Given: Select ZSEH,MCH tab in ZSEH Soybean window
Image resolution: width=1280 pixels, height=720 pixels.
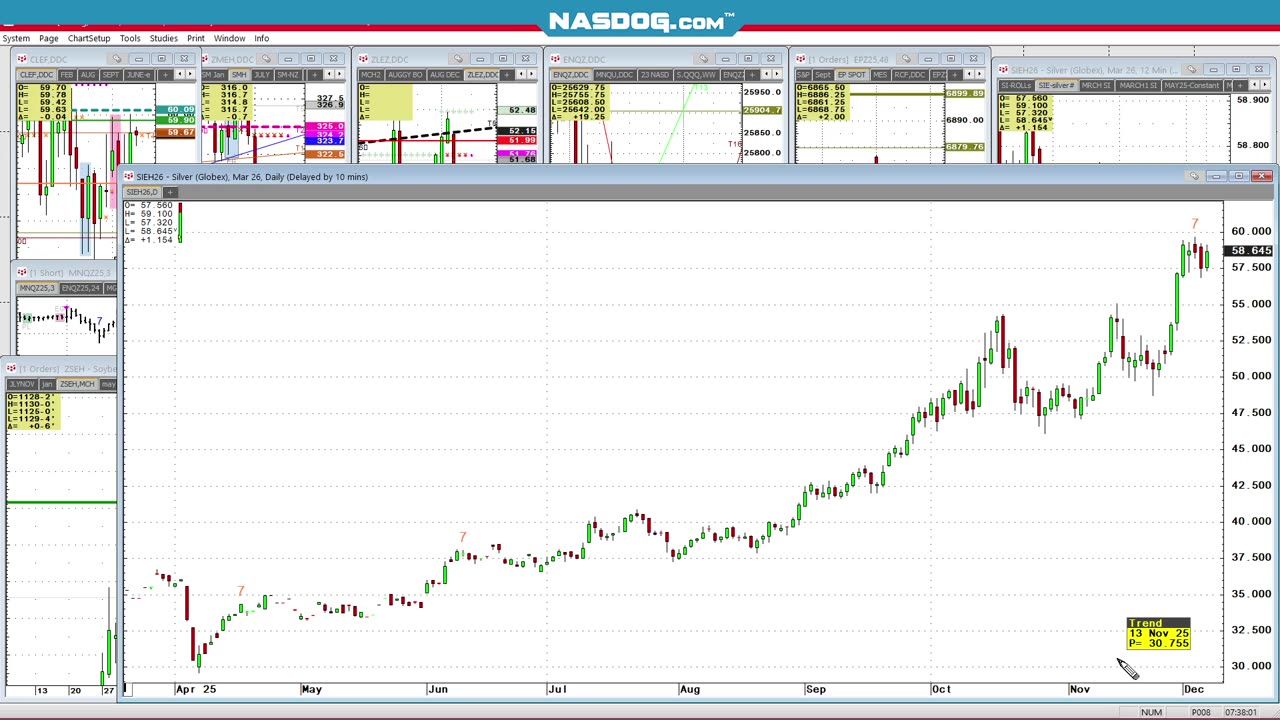Looking at the screenshot, I should tap(77, 385).
